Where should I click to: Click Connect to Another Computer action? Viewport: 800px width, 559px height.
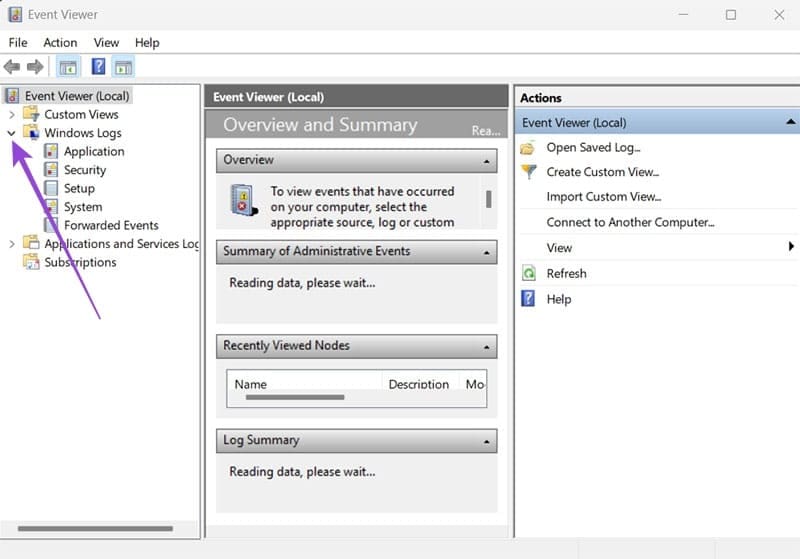[x=630, y=222]
